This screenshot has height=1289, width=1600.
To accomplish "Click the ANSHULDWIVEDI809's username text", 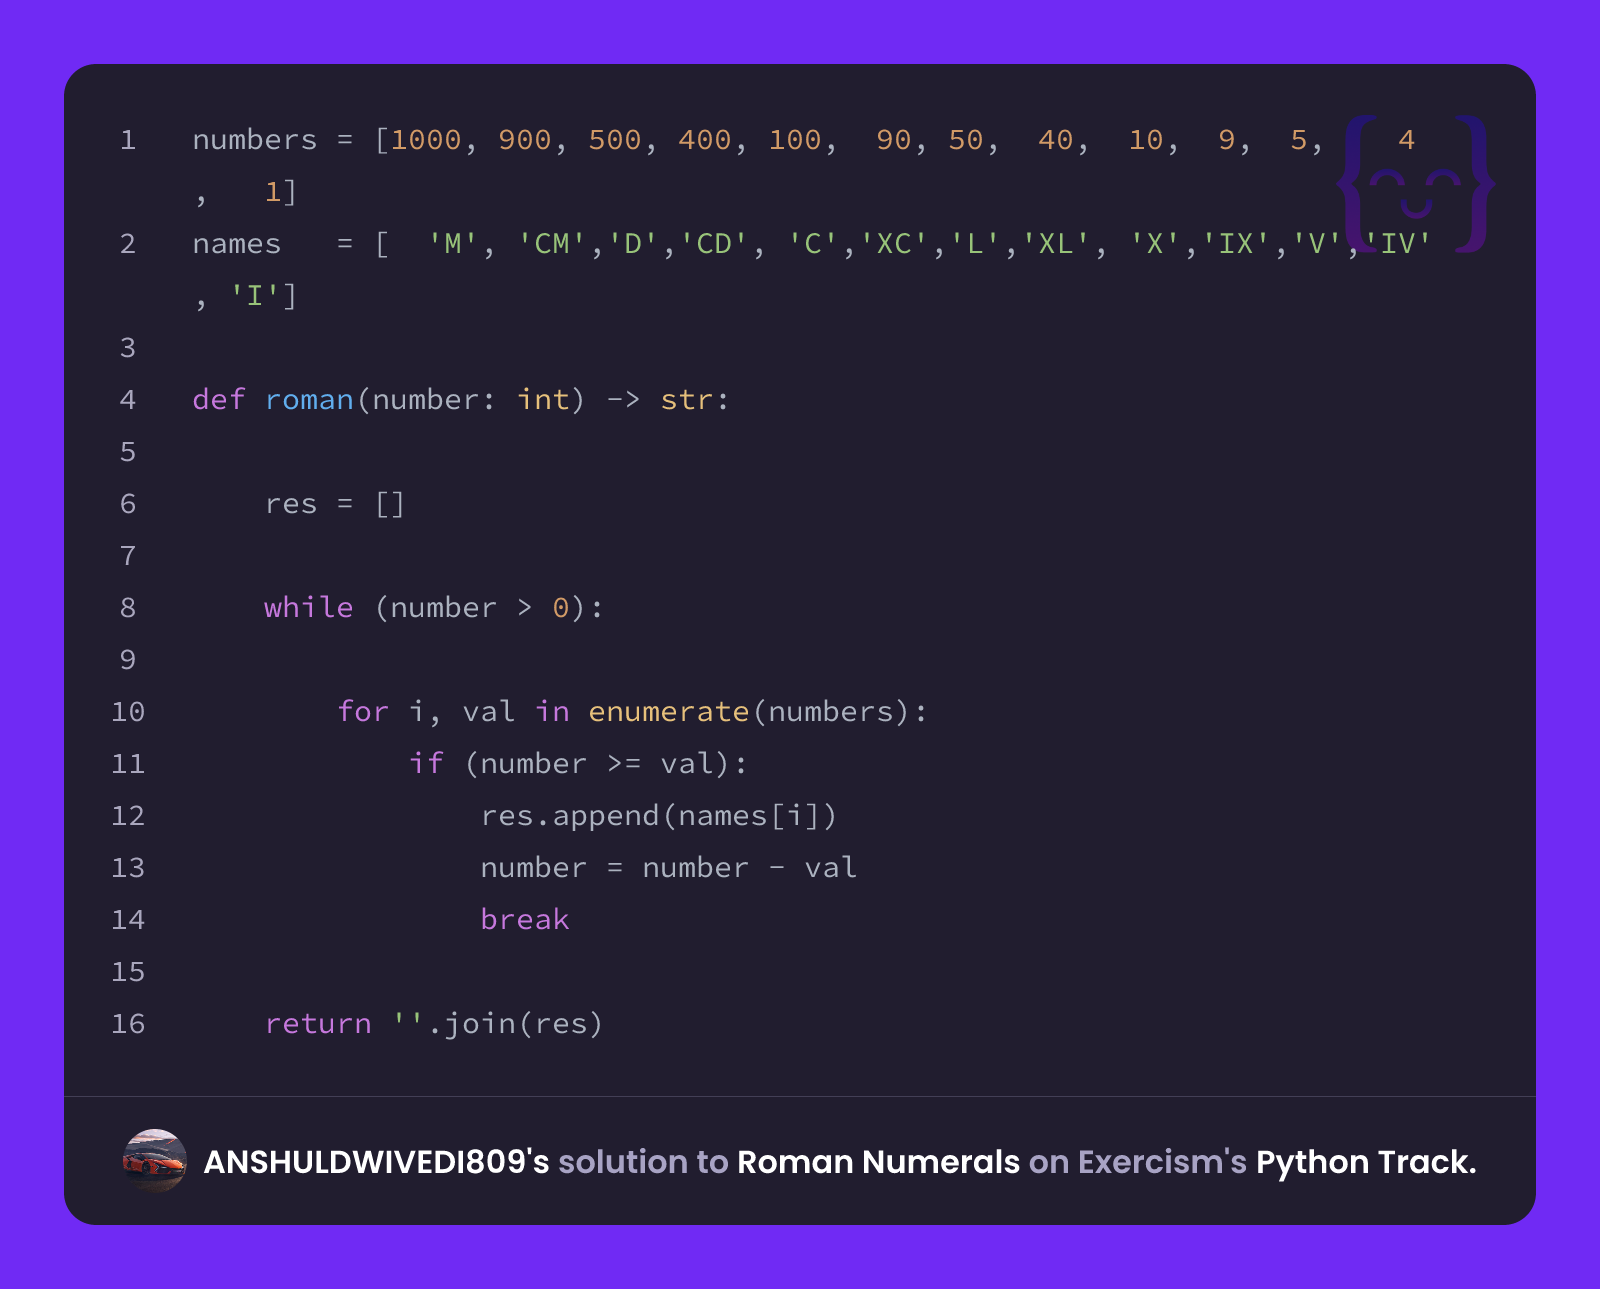I will click(x=376, y=1162).
